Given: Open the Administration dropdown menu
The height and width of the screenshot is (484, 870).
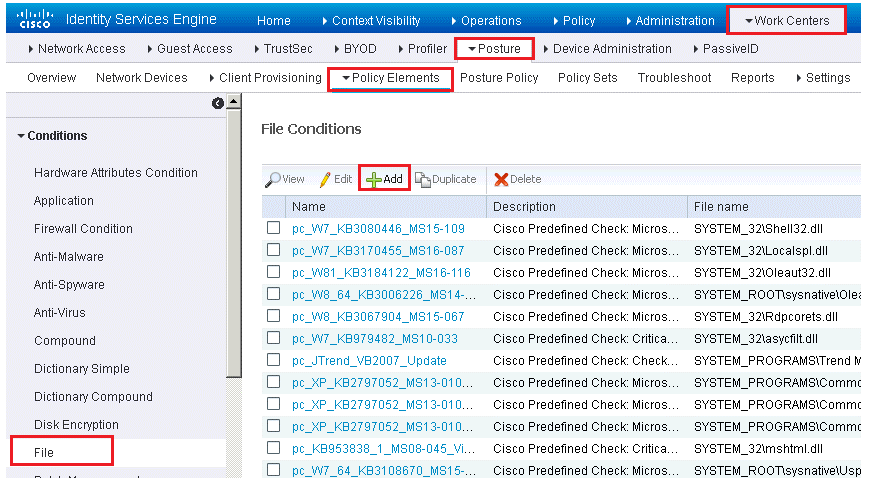Looking at the screenshot, I should coord(670,21).
